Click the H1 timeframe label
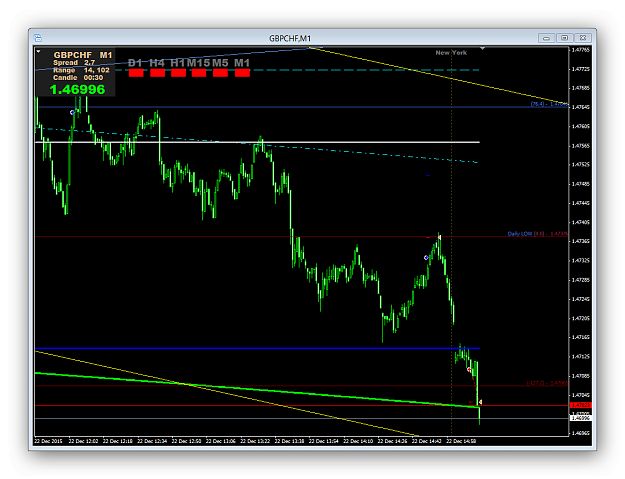625x479 pixels. pyautogui.click(x=178, y=63)
